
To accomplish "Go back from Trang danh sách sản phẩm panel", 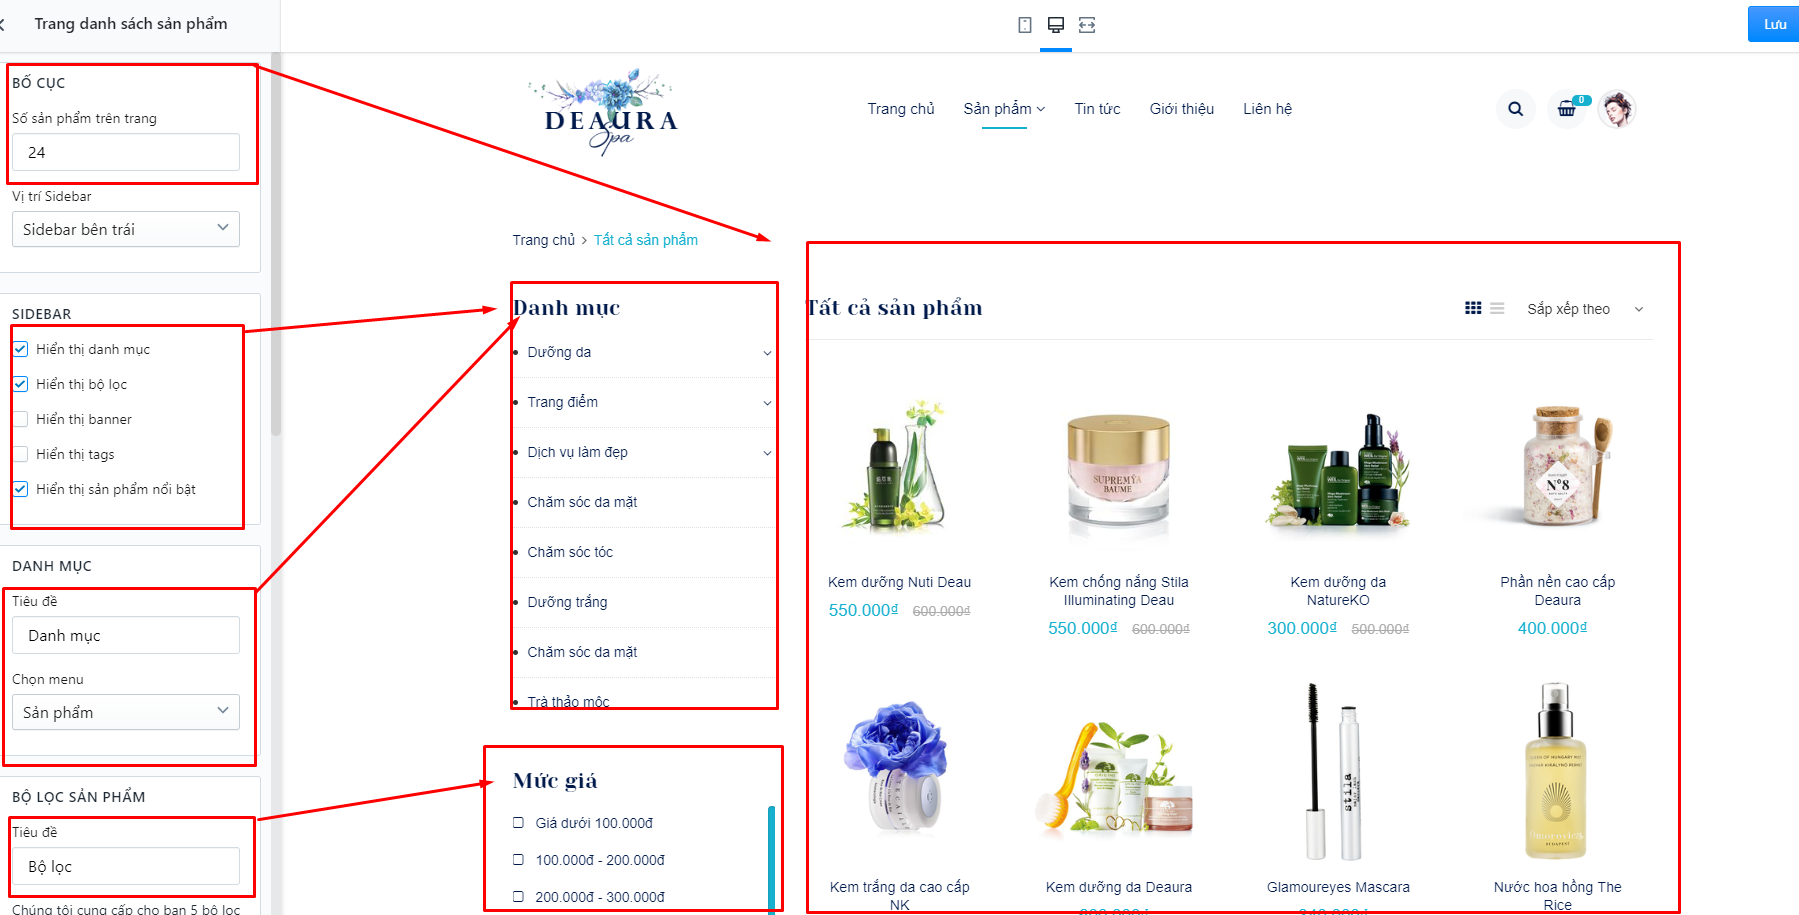I will click(x=3, y=24).
